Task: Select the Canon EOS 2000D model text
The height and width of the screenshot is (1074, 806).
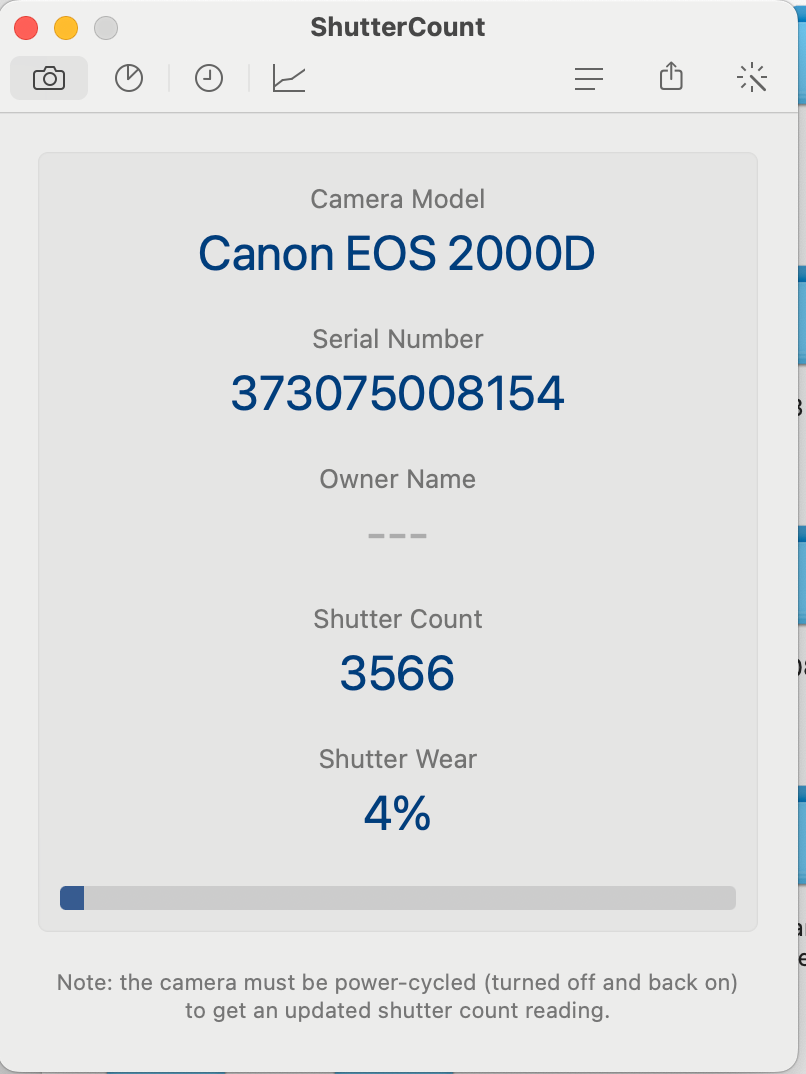Action: (x=396, y=254)
